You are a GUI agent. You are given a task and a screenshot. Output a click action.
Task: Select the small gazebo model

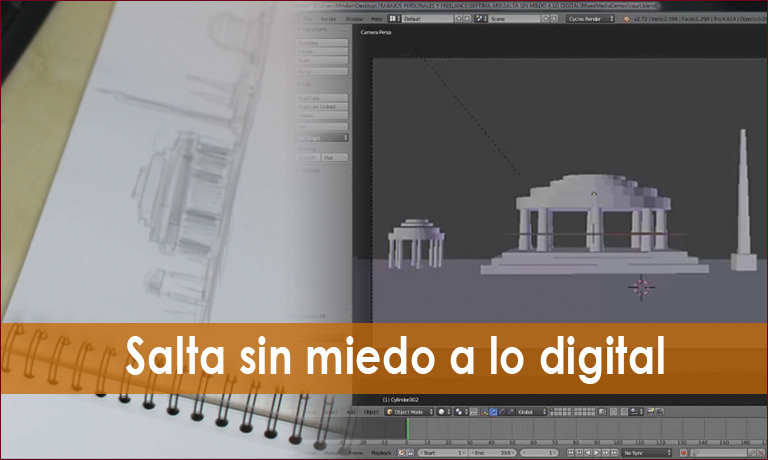point(416,243)
